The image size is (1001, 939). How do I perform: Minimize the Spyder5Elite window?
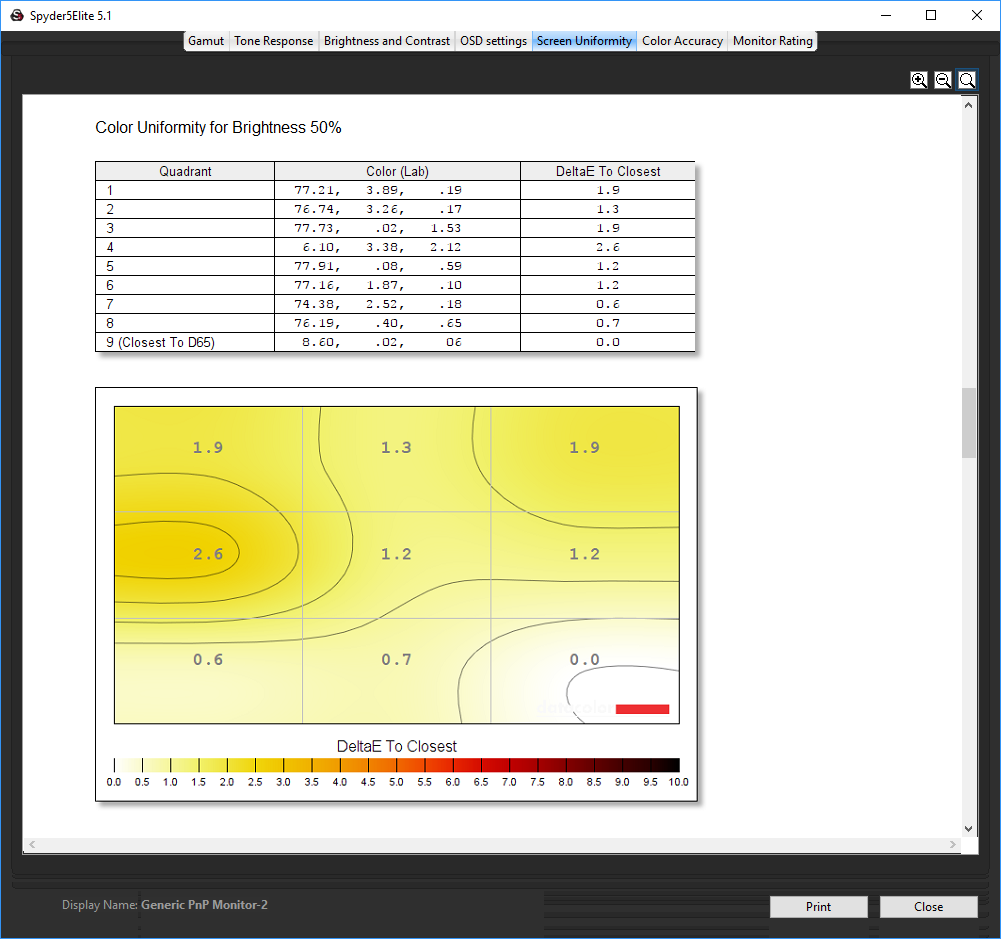[x=885, y=15]
